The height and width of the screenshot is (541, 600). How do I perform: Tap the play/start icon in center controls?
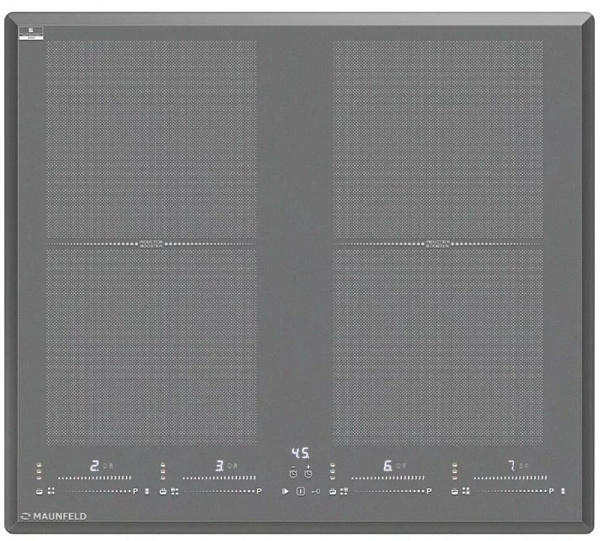(x=285, y=492)
